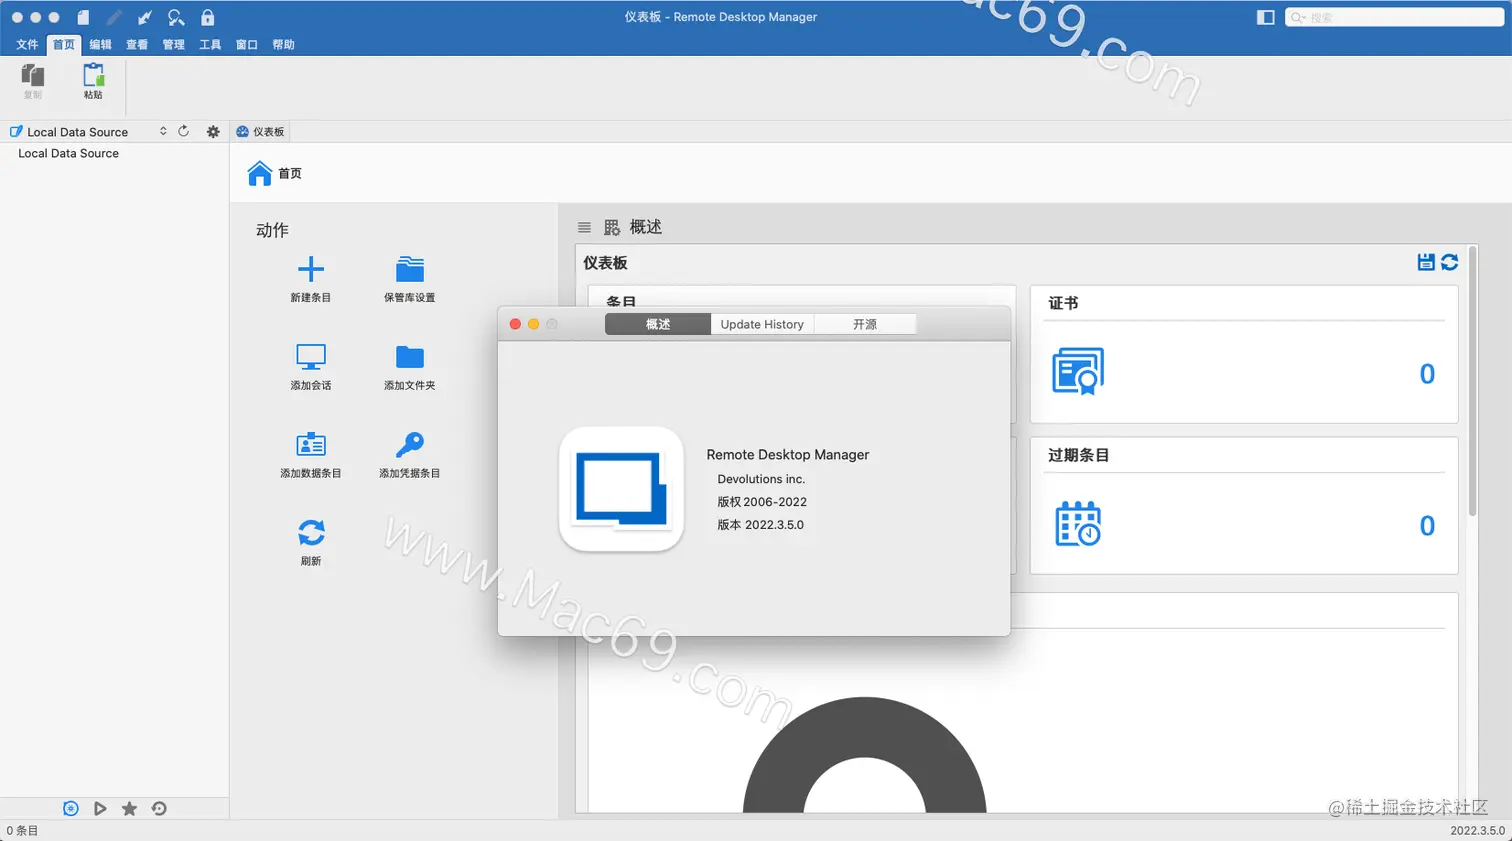Select the 仪表板 dashboard tab

pyautogui.click(x=260, y=131)
